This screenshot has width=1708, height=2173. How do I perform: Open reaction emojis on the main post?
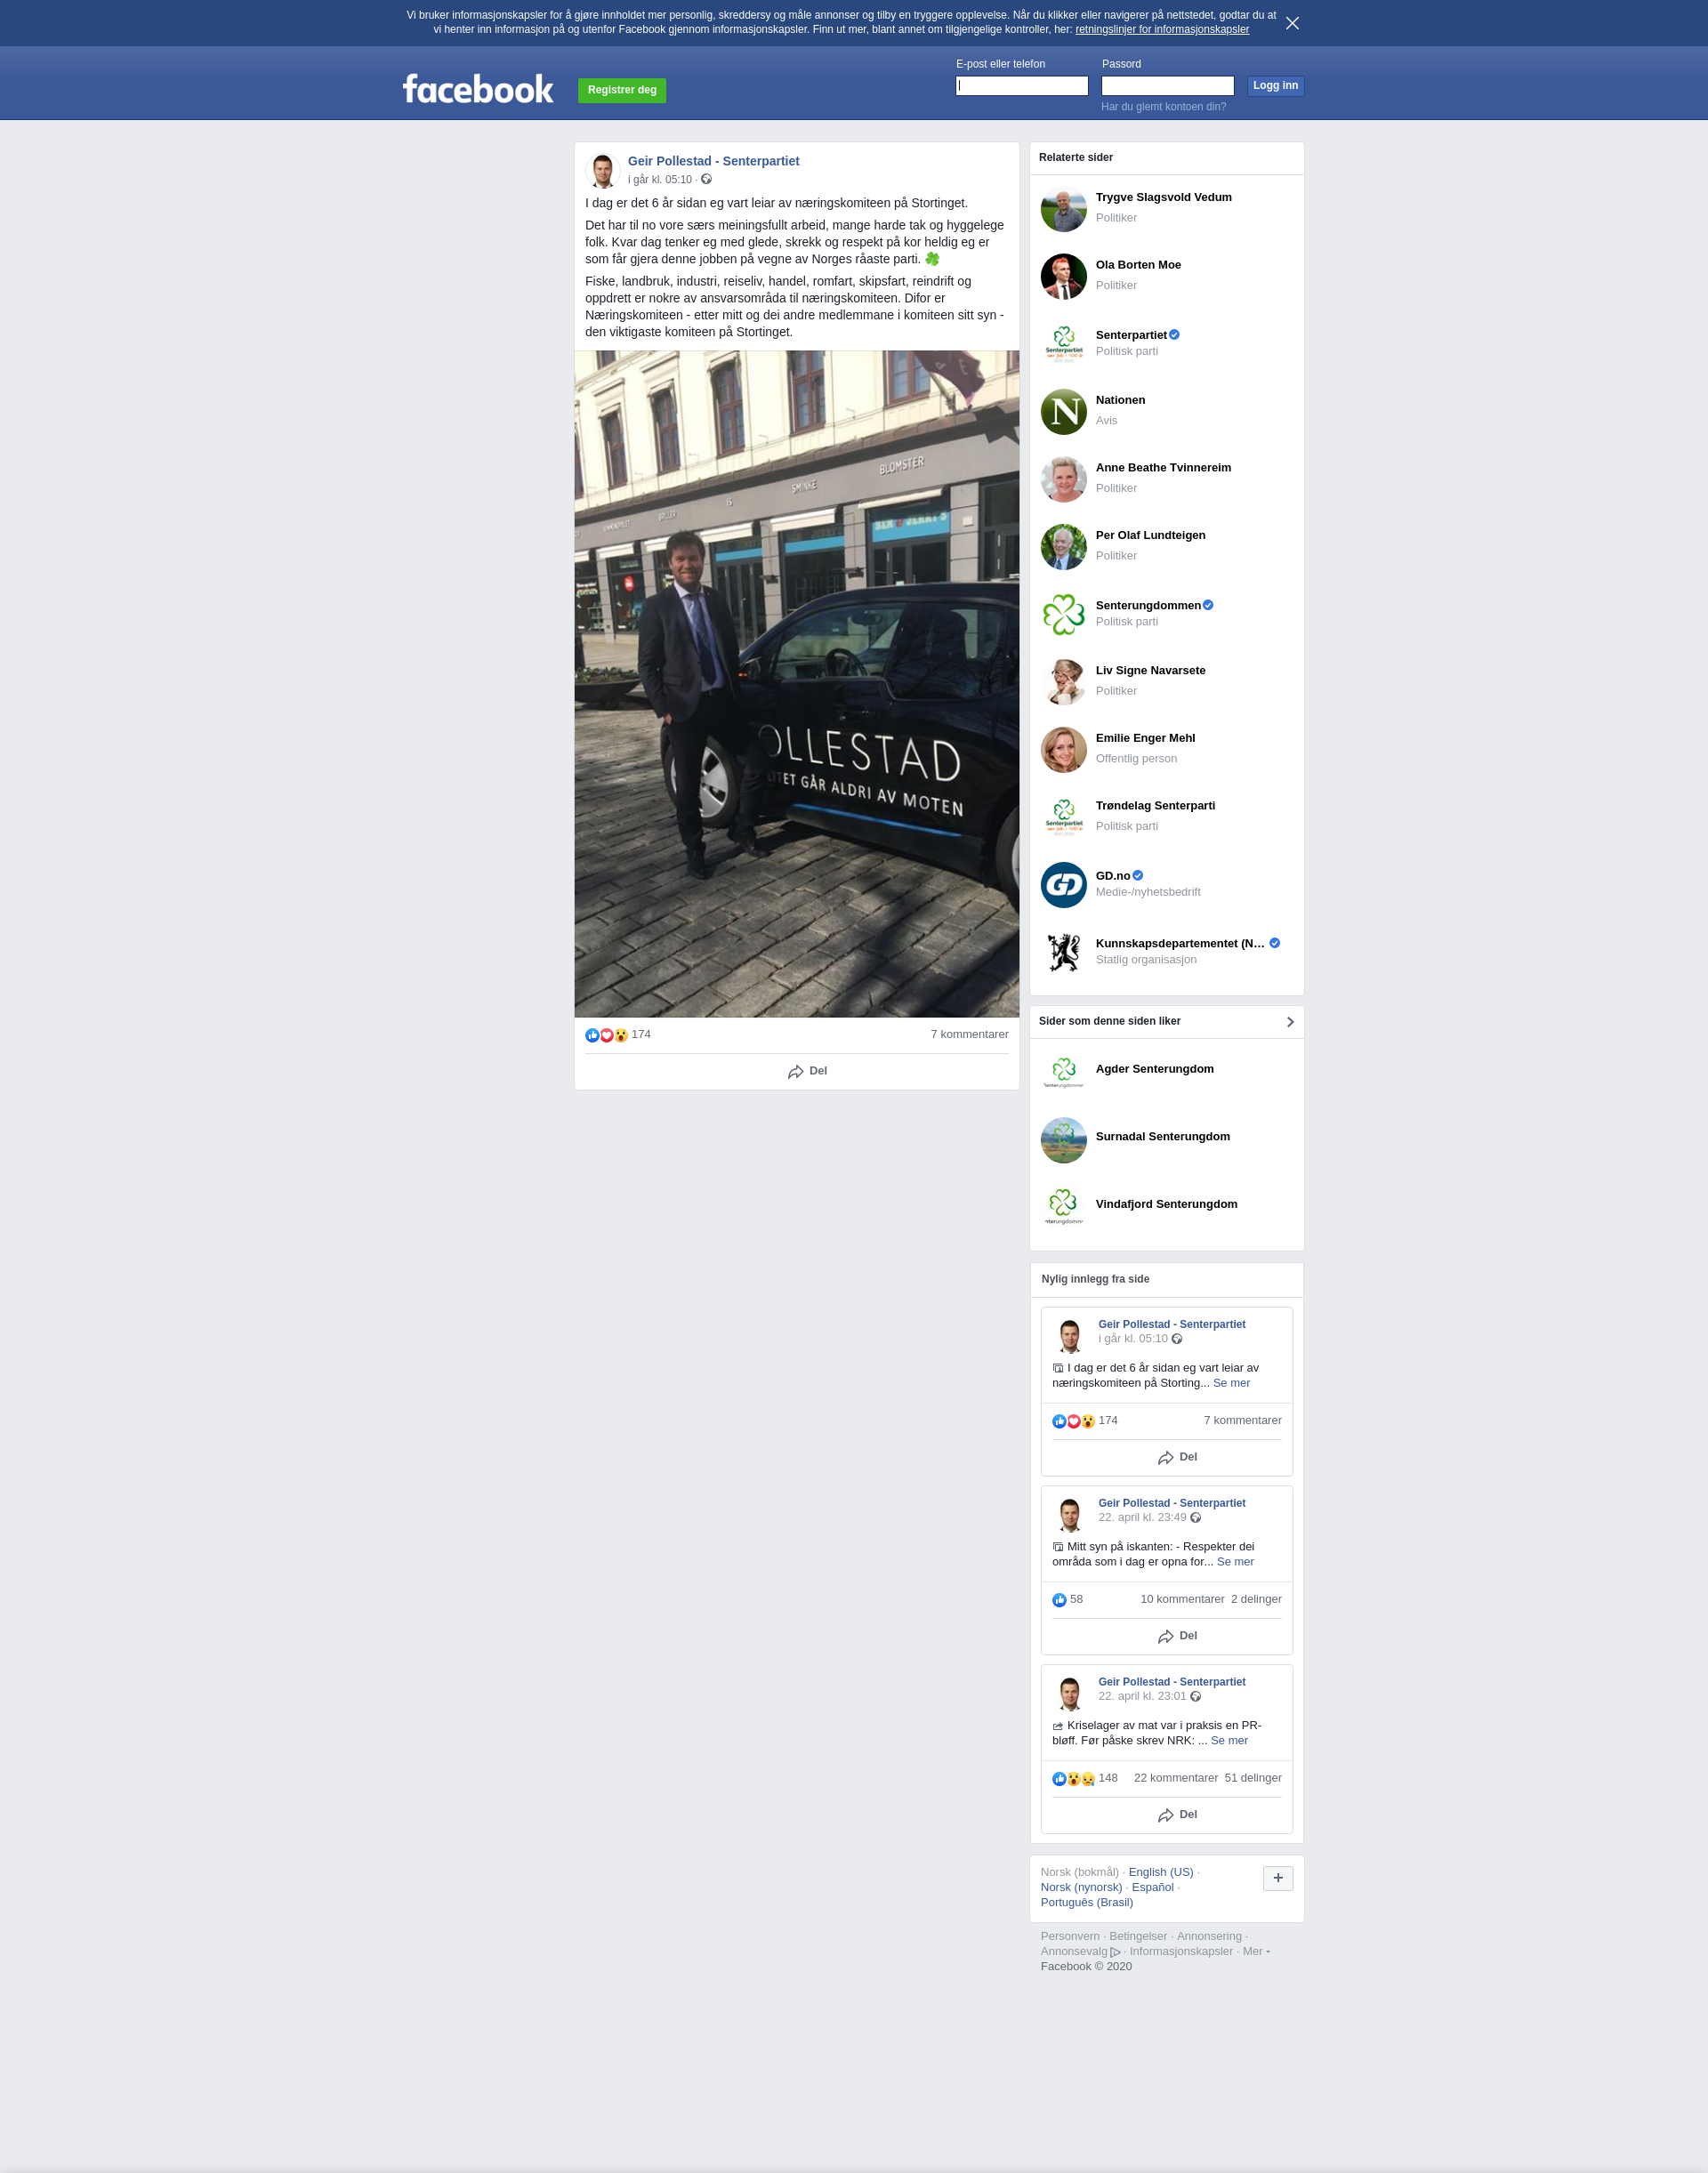click(606, 1035)
